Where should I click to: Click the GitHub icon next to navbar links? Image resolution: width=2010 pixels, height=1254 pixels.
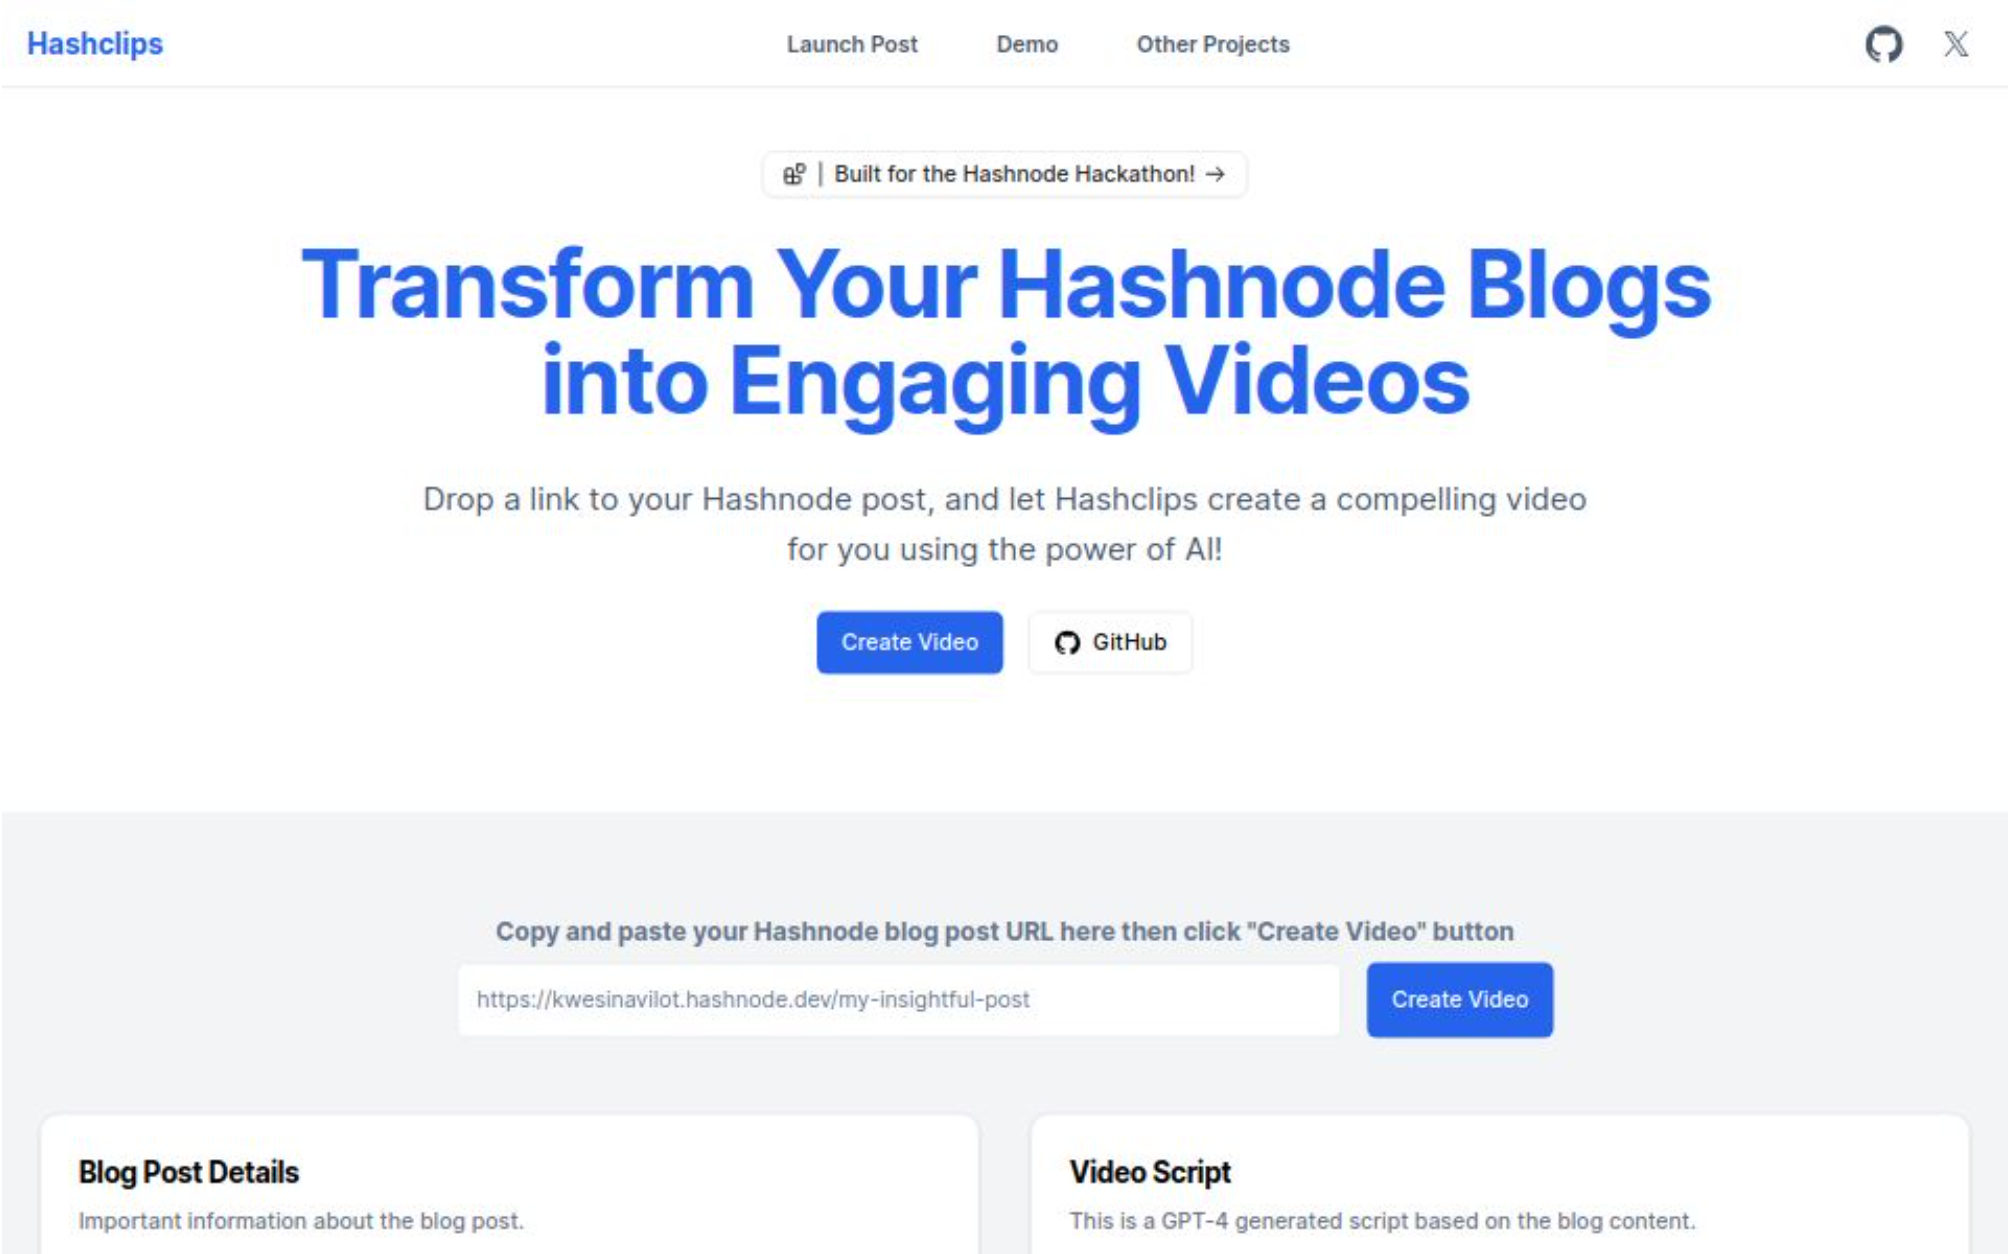coord(1883,43)
